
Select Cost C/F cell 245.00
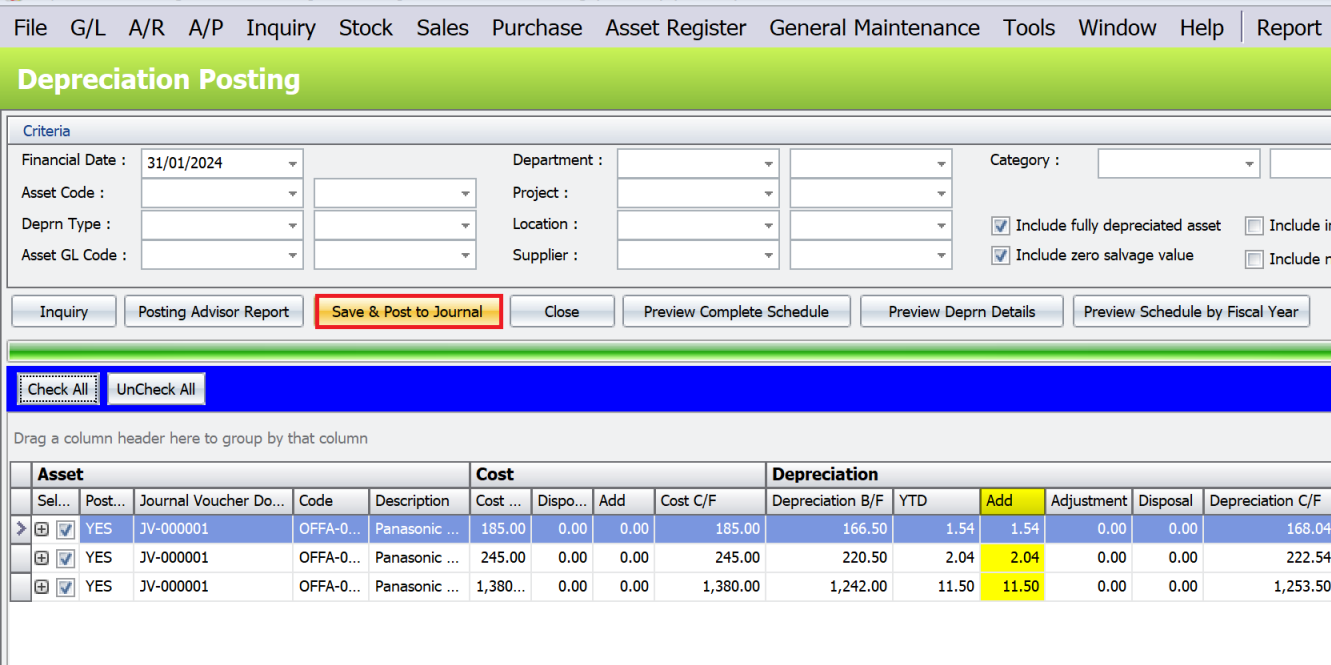[x=710, y=558]
